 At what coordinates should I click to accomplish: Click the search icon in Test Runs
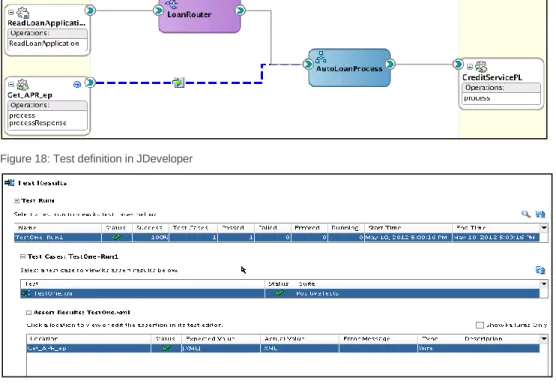pos(526,214)
